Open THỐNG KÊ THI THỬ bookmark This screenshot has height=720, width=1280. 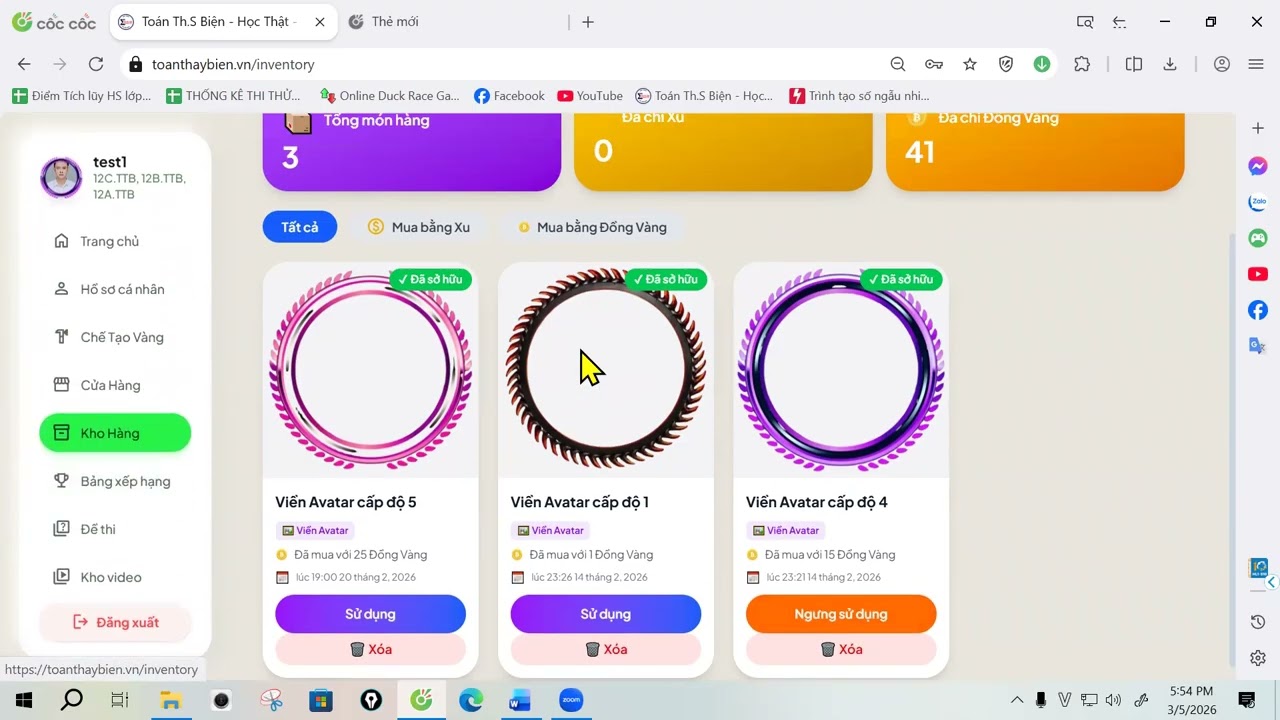click(x=234, y=96)
